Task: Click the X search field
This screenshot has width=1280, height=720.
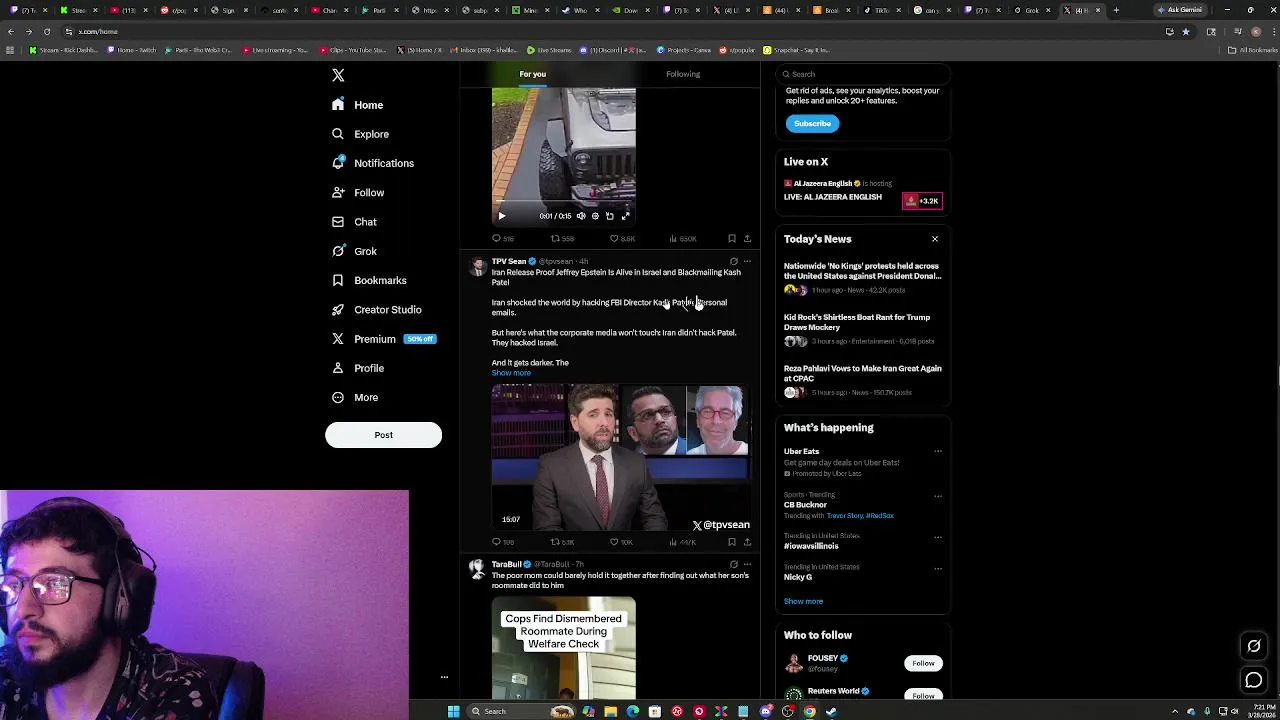Action: point(862,74)
